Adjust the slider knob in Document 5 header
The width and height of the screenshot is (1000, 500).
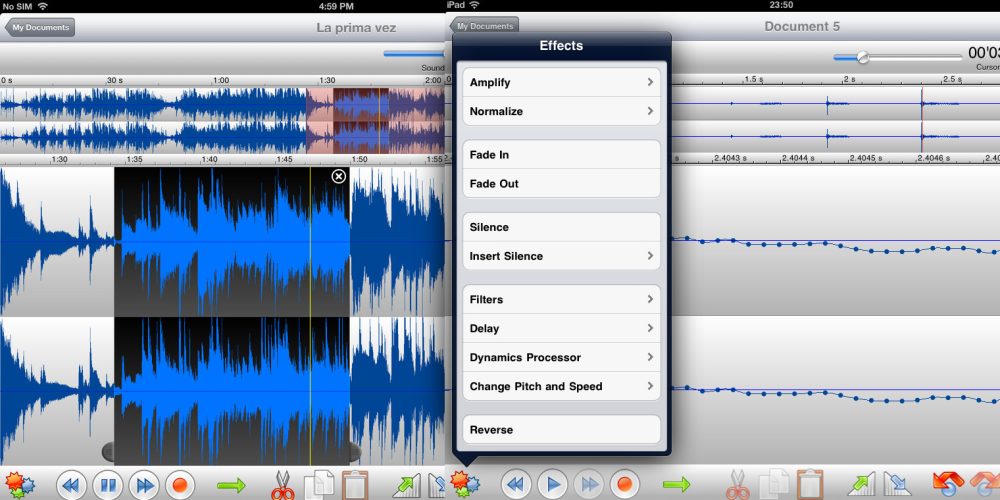(x=863, y=57)
